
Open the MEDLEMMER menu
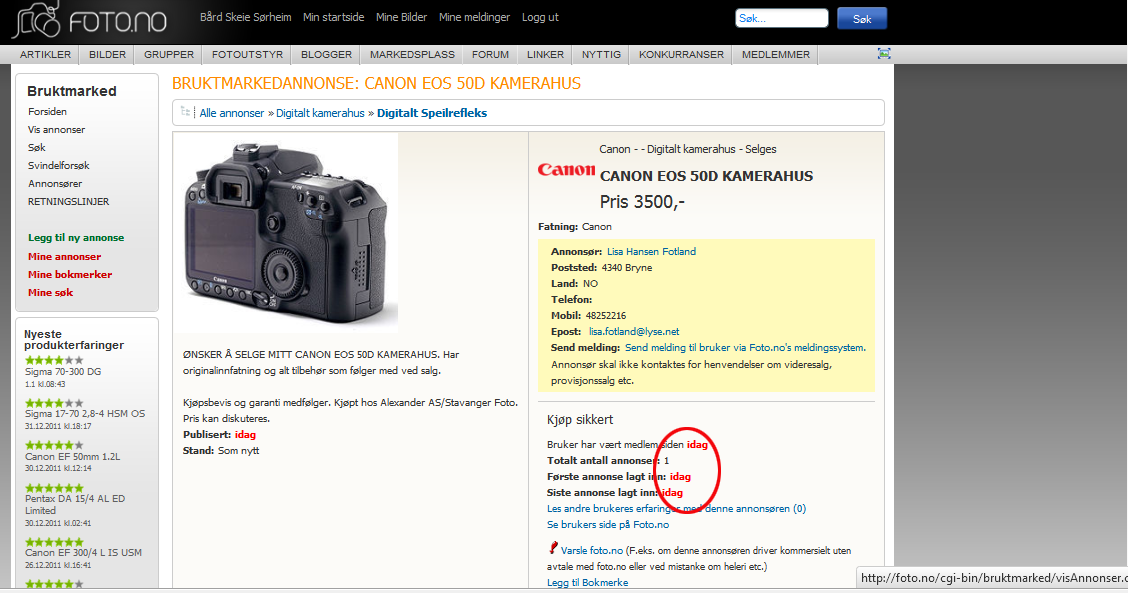776,55
